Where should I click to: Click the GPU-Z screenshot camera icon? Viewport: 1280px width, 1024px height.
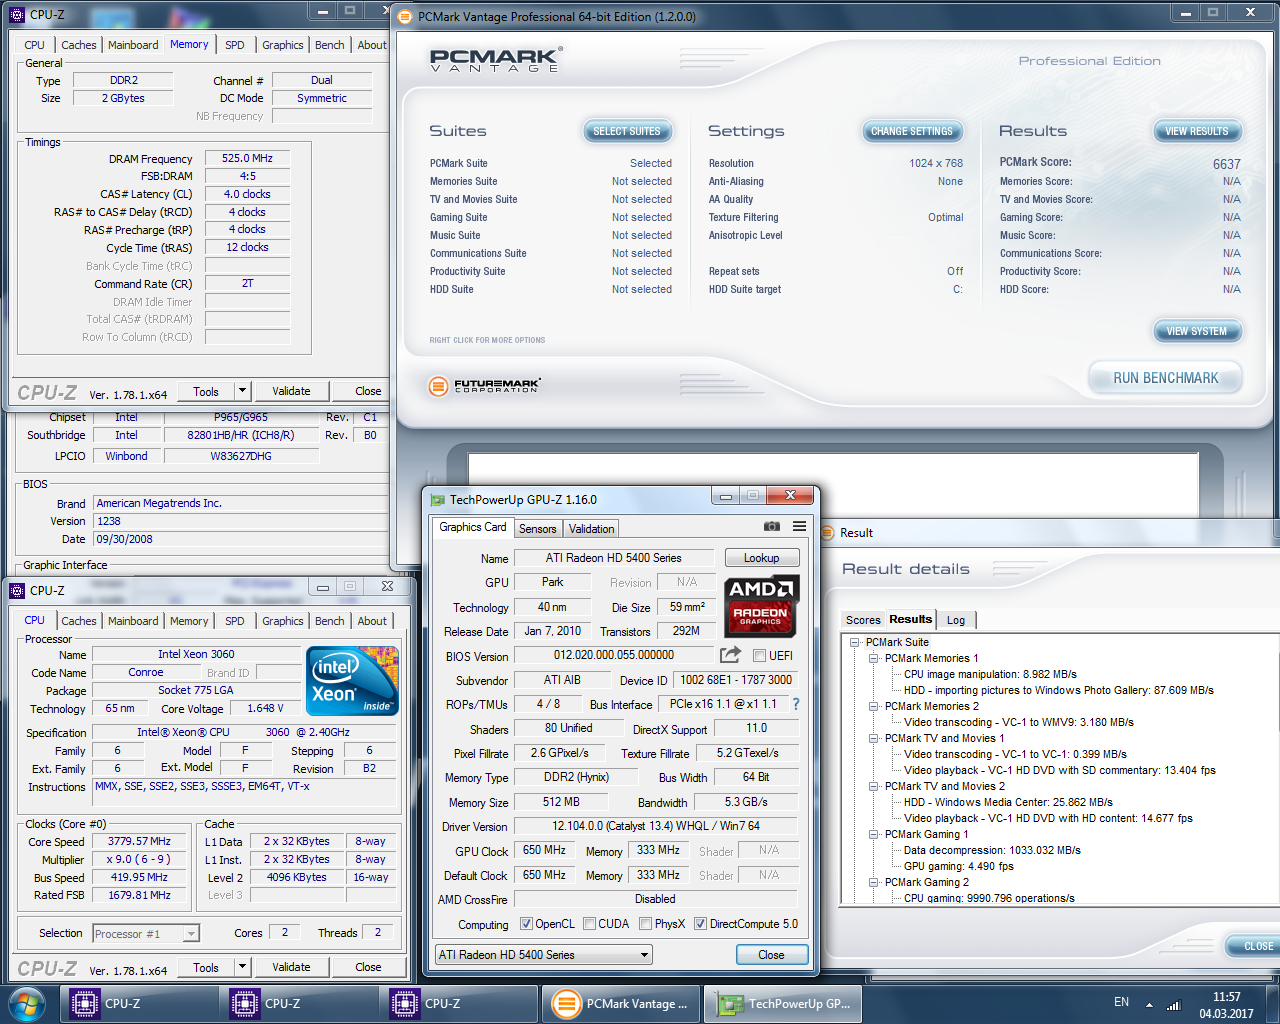pyautogui.click(x=772, y=526)
